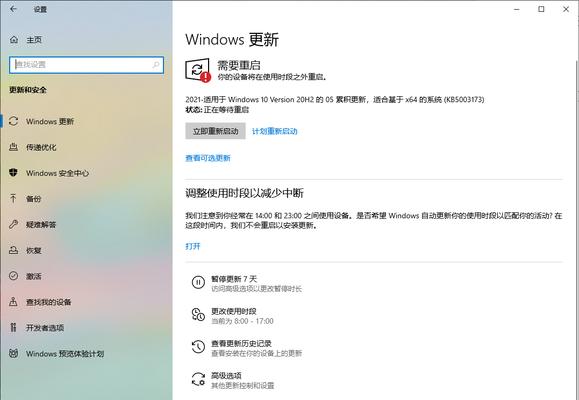Click the pause icon for 暂停更新 7 天
This screenshot has width=579, height=400.
pyautogui.click(x=198, y=283)
